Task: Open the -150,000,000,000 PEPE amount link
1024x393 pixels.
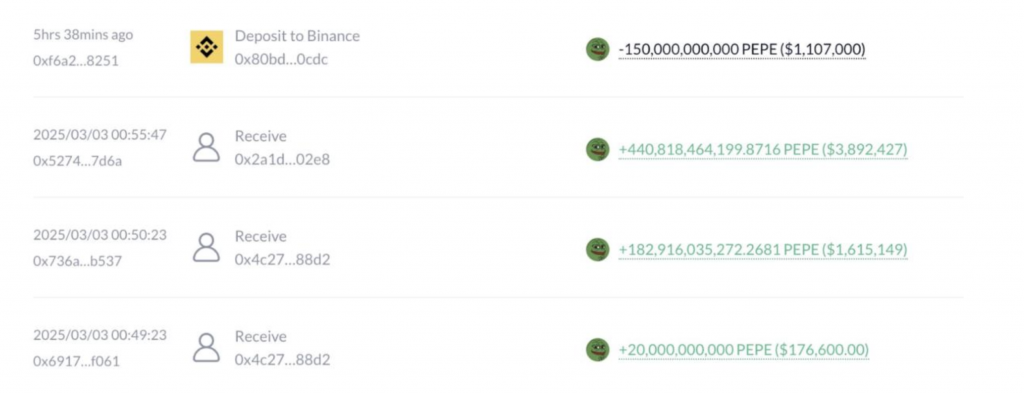Action: [742, 49]
